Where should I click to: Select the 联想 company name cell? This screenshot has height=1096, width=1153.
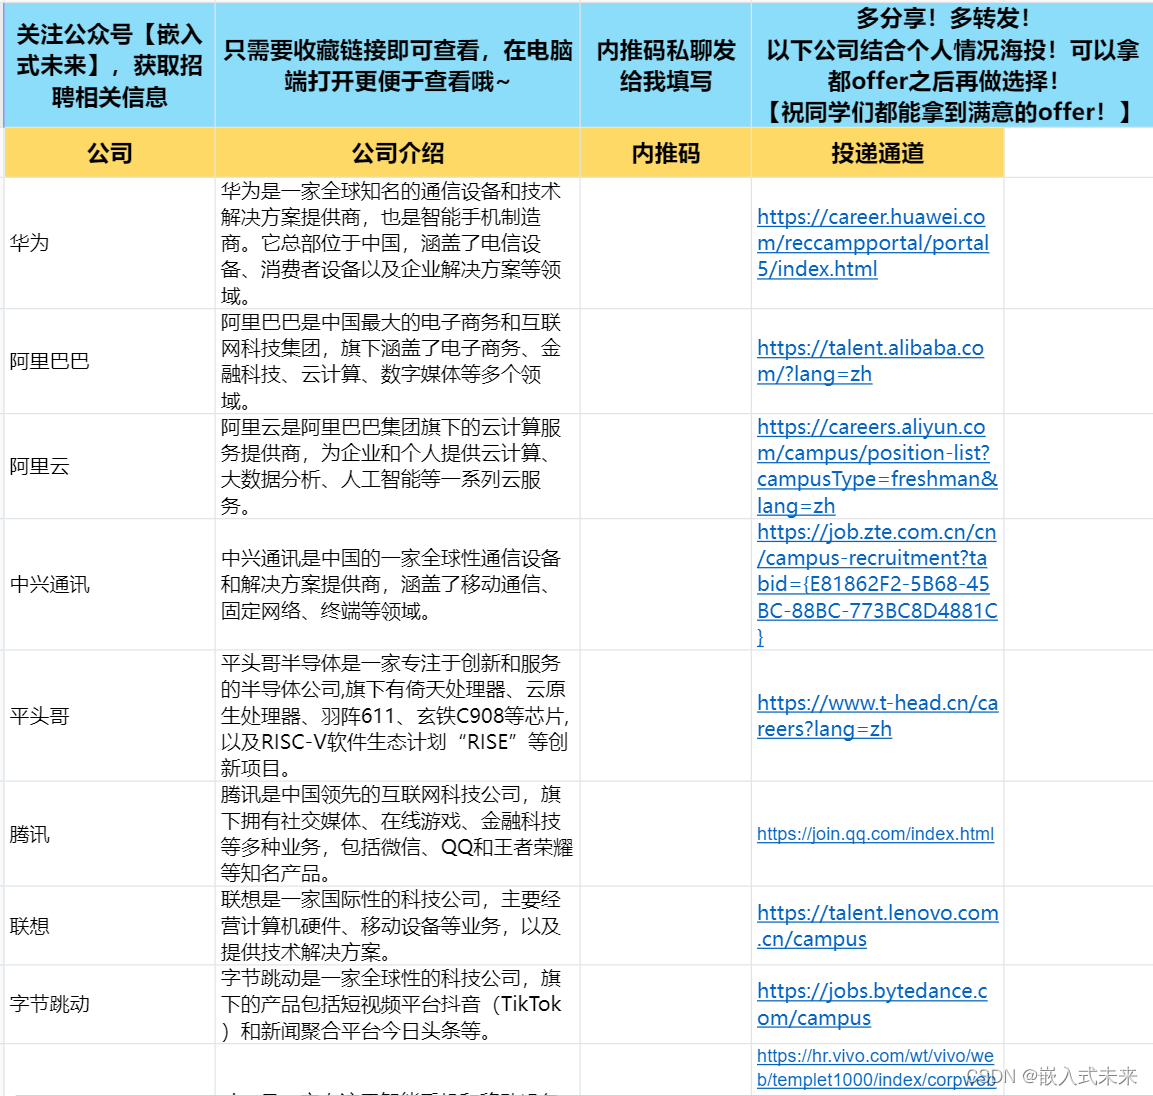110,926
